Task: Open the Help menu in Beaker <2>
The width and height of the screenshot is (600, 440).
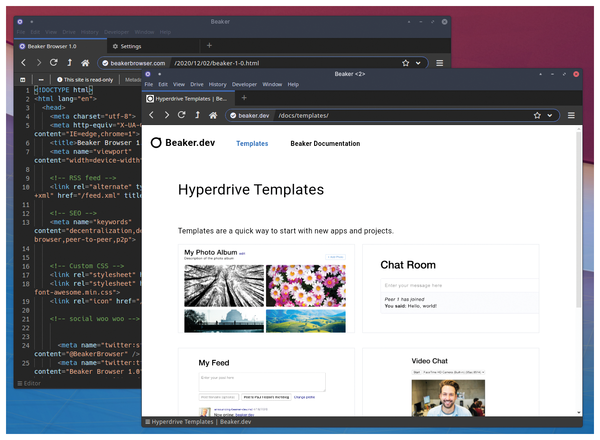Action: coord(293,84)
